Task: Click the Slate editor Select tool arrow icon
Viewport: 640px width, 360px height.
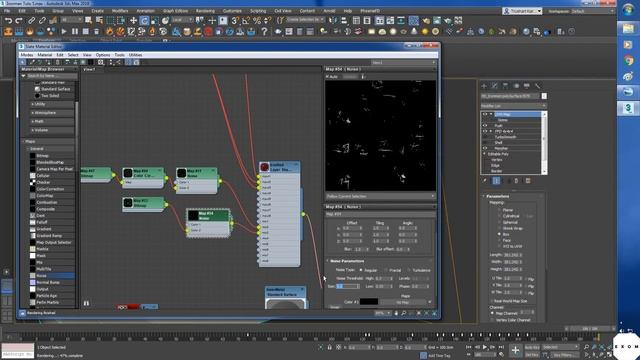Action: coord(23,62)
